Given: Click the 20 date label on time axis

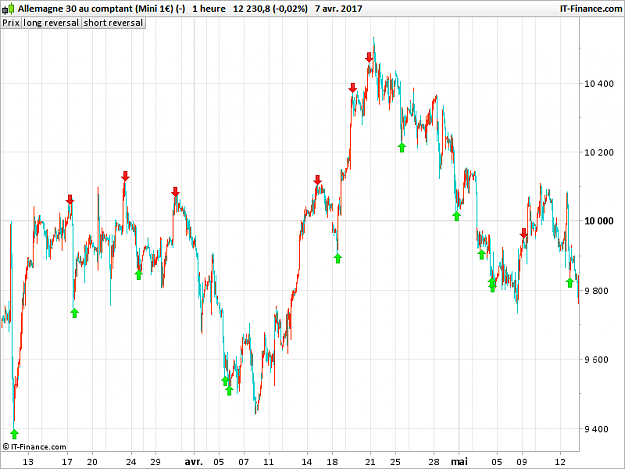Looking at the screenshot, I should tap(92, 462).
